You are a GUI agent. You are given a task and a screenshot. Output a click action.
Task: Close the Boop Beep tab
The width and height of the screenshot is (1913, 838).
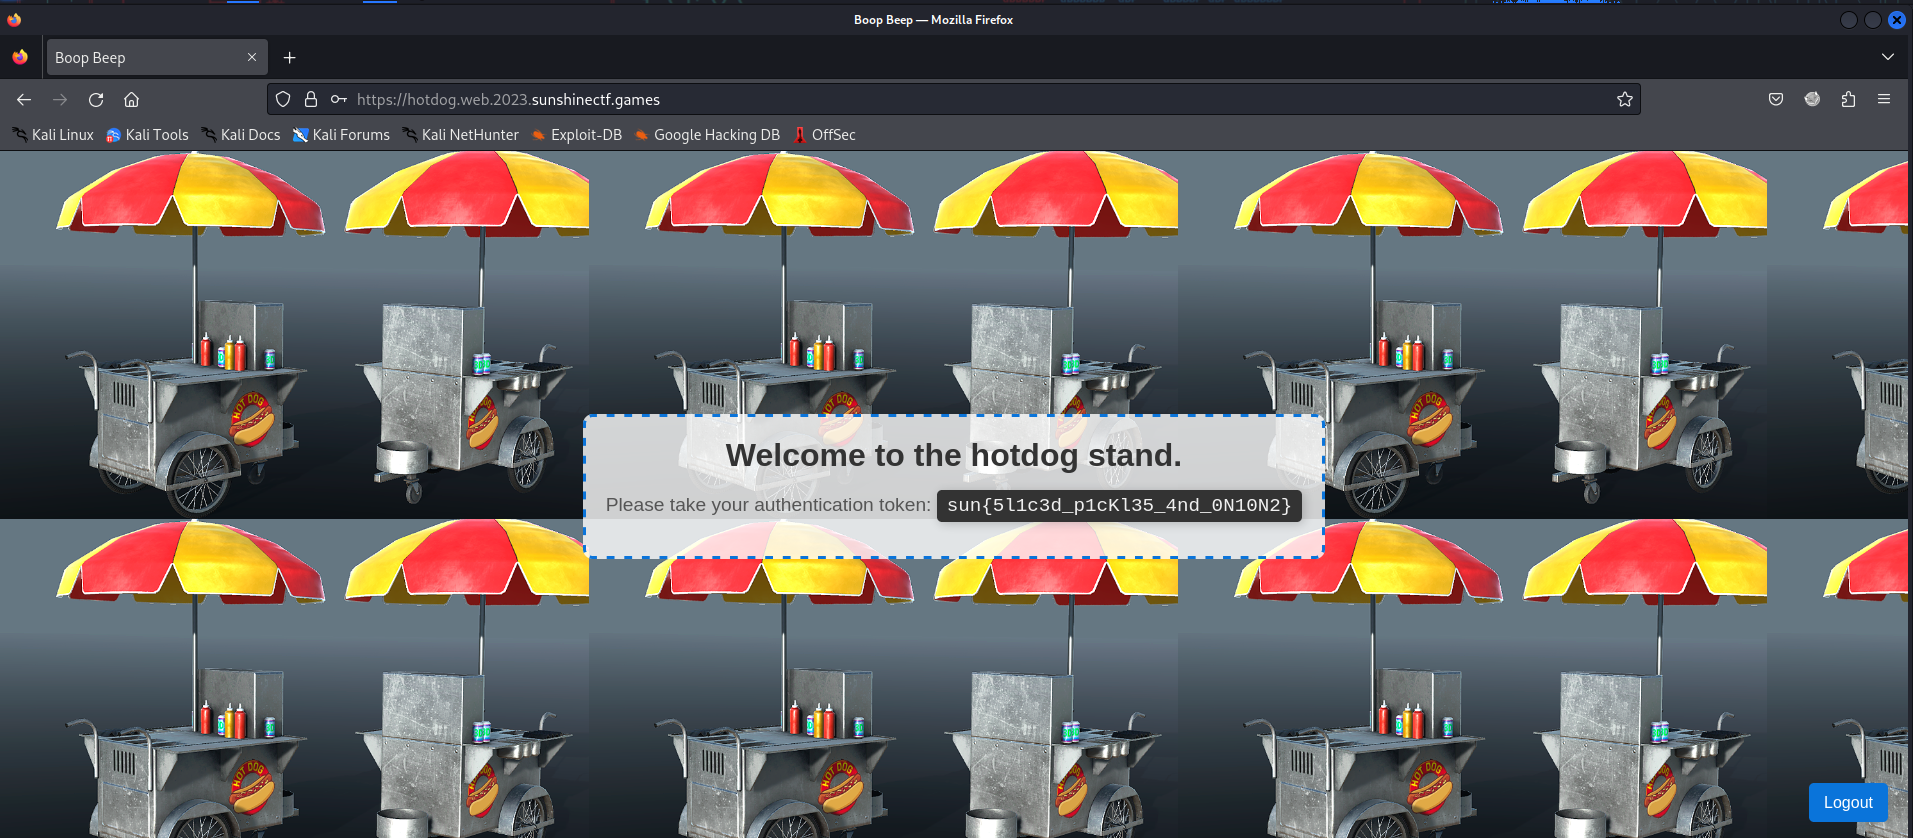tap(252, 57)
